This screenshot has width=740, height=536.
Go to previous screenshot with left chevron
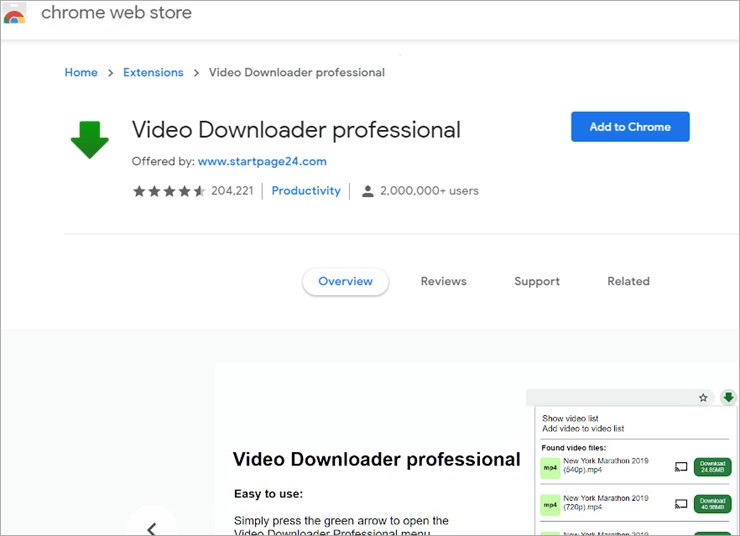[151, 529]
